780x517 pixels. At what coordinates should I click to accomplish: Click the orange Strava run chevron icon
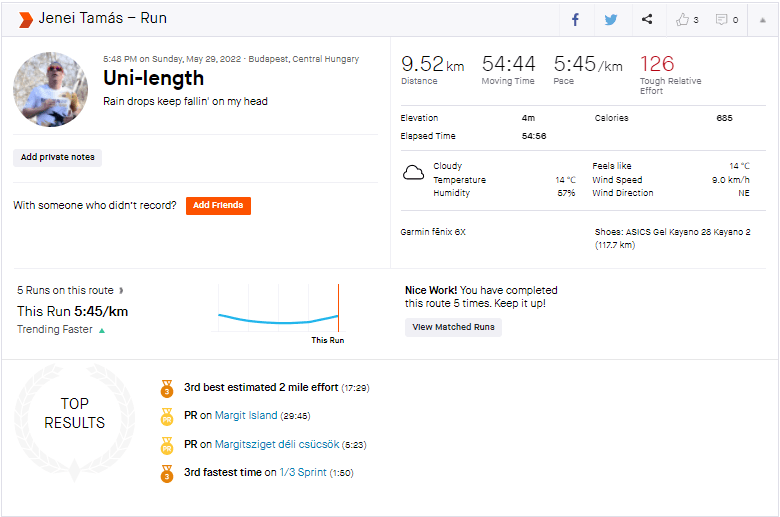[25, 19]
